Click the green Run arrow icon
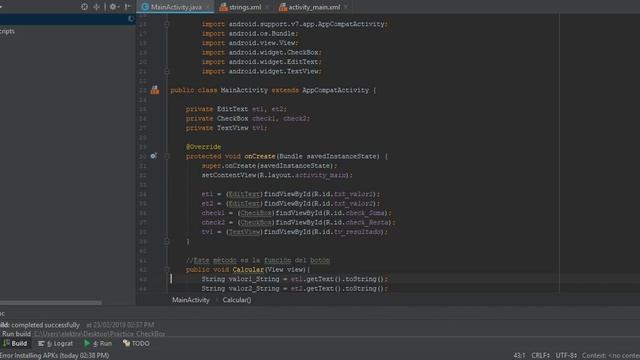Screen dimensions: 640x360 point(87,343)
